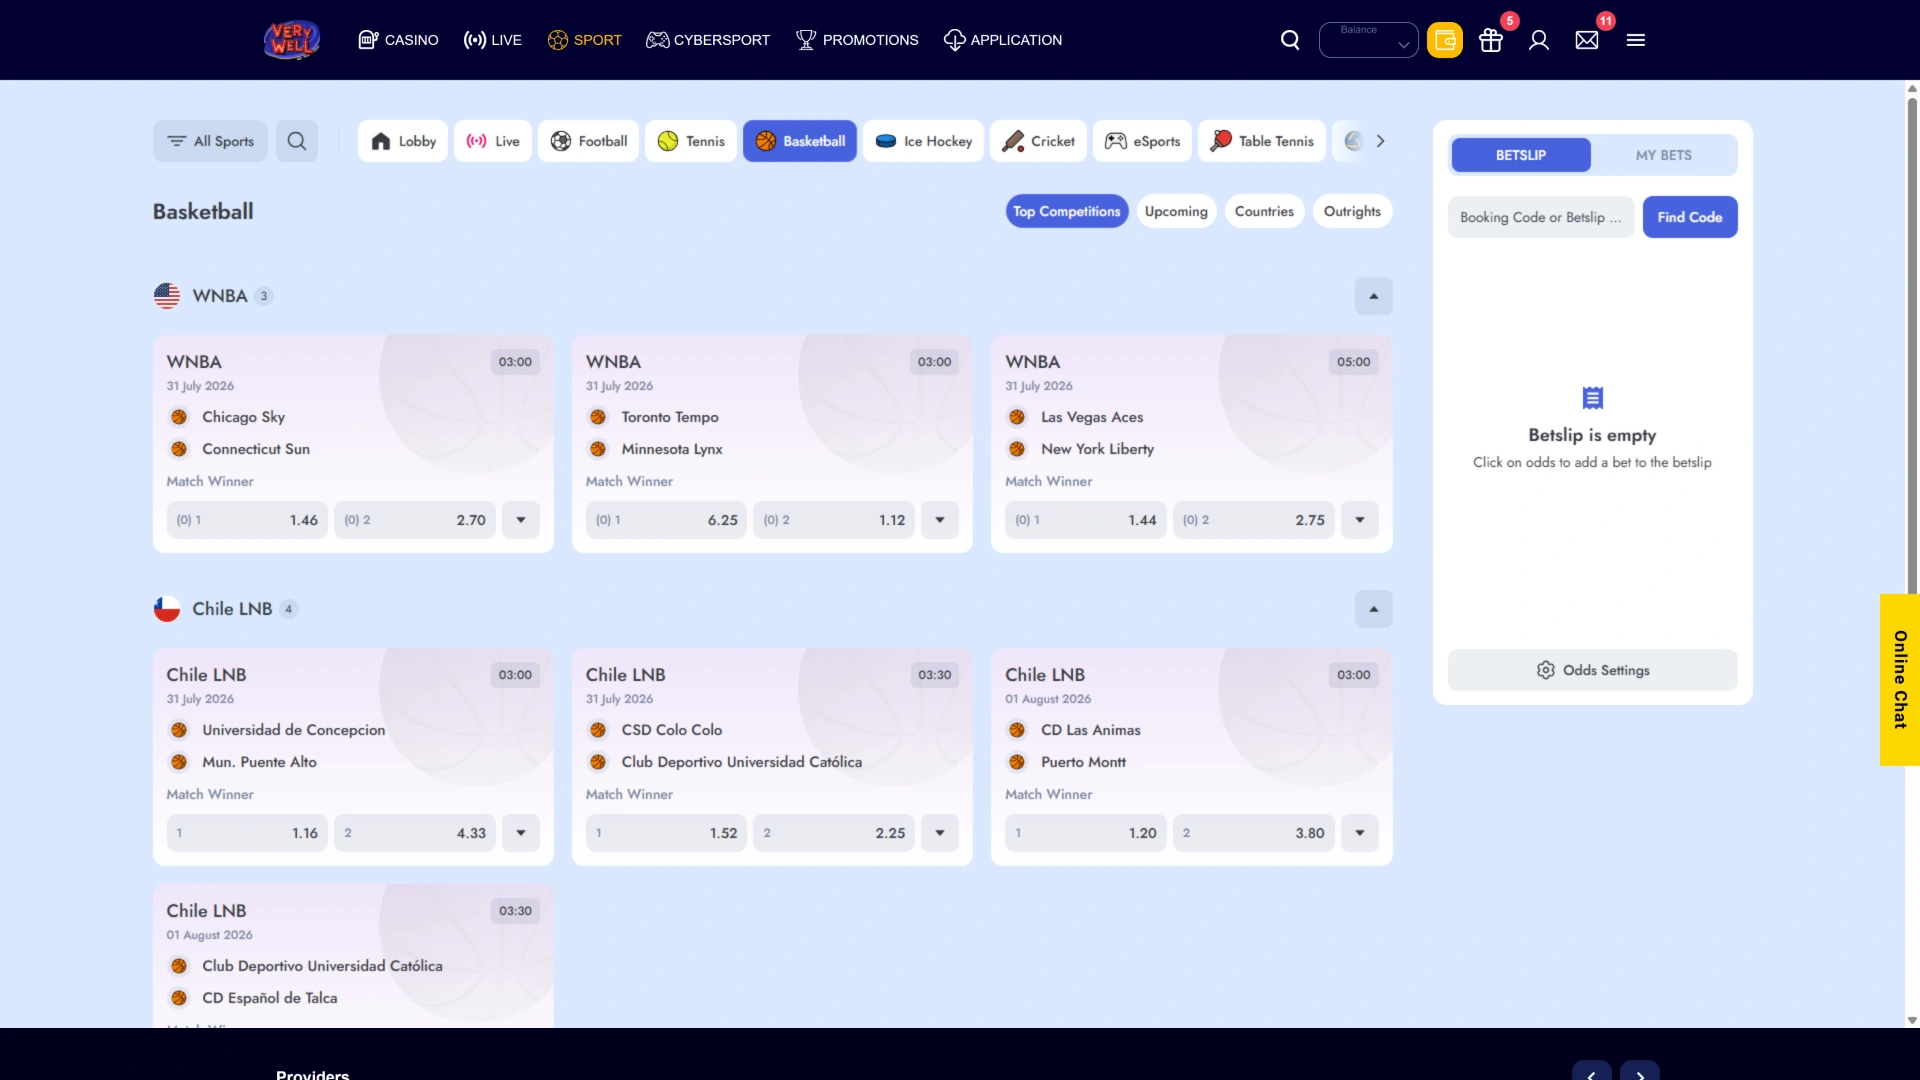This screenshot has height=1080, width=1920.
Task: Click the basketball icon next to Minnesota Lynx
Action: tap(598, 449)
